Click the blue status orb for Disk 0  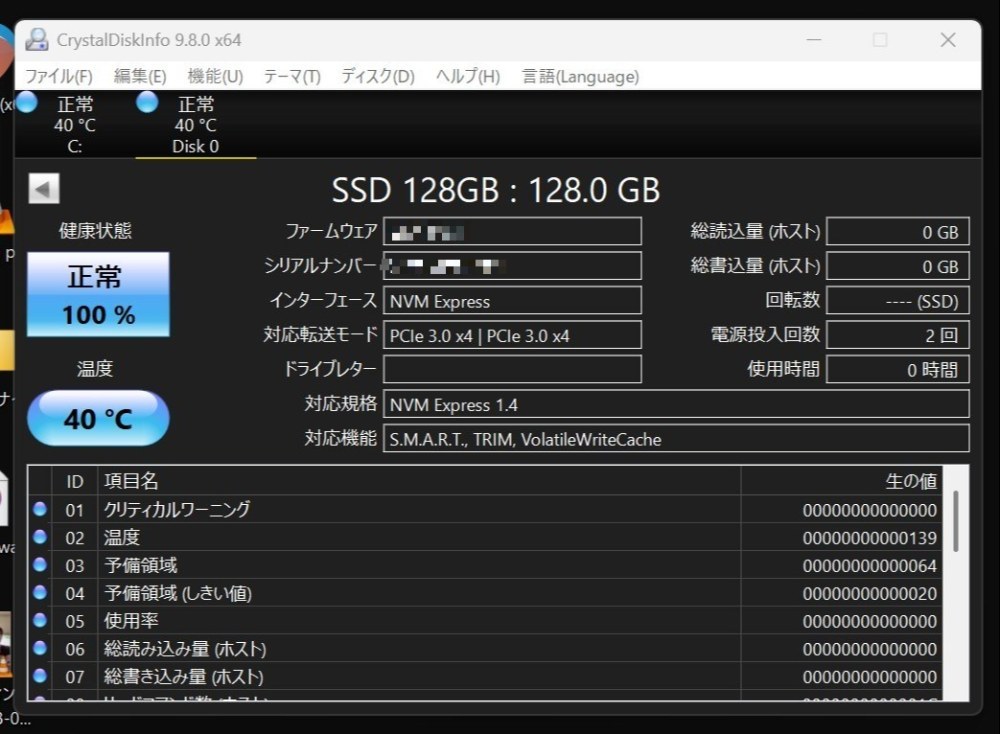(147, 102)
